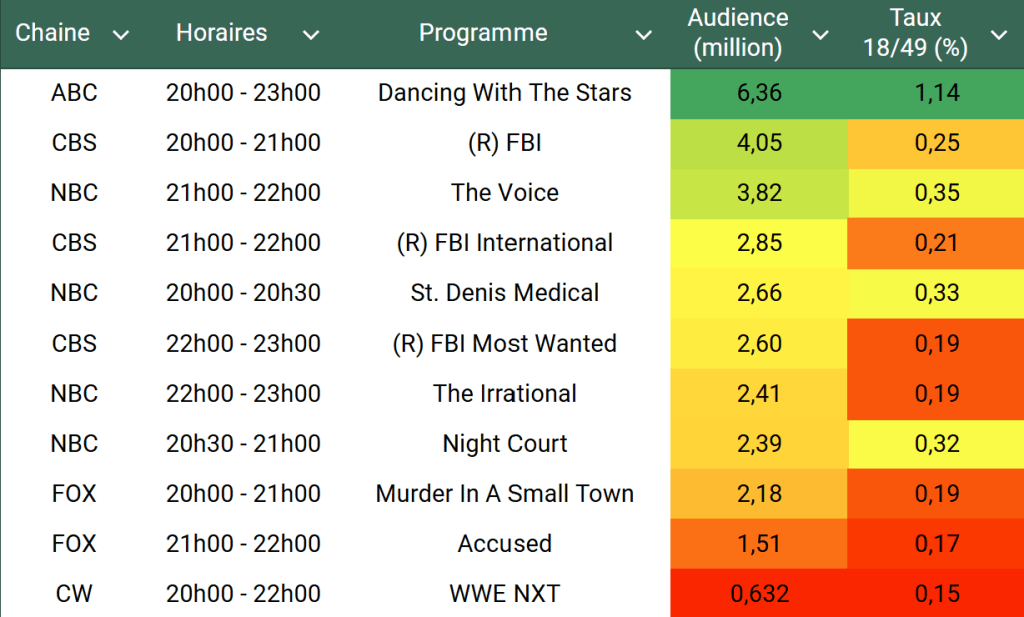Select the St. Denis Medical cell
This screenshot has width=1024, height=617.
click(x=504, y=293)
